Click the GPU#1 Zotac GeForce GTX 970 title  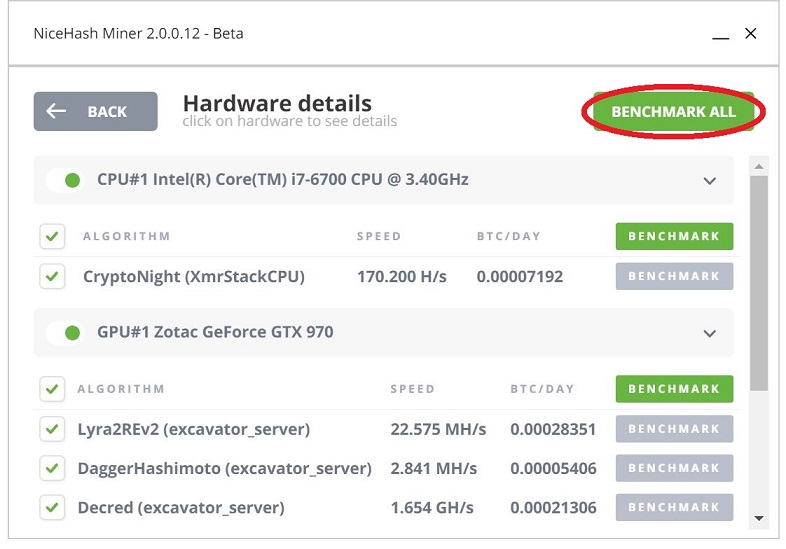[215, 332]
